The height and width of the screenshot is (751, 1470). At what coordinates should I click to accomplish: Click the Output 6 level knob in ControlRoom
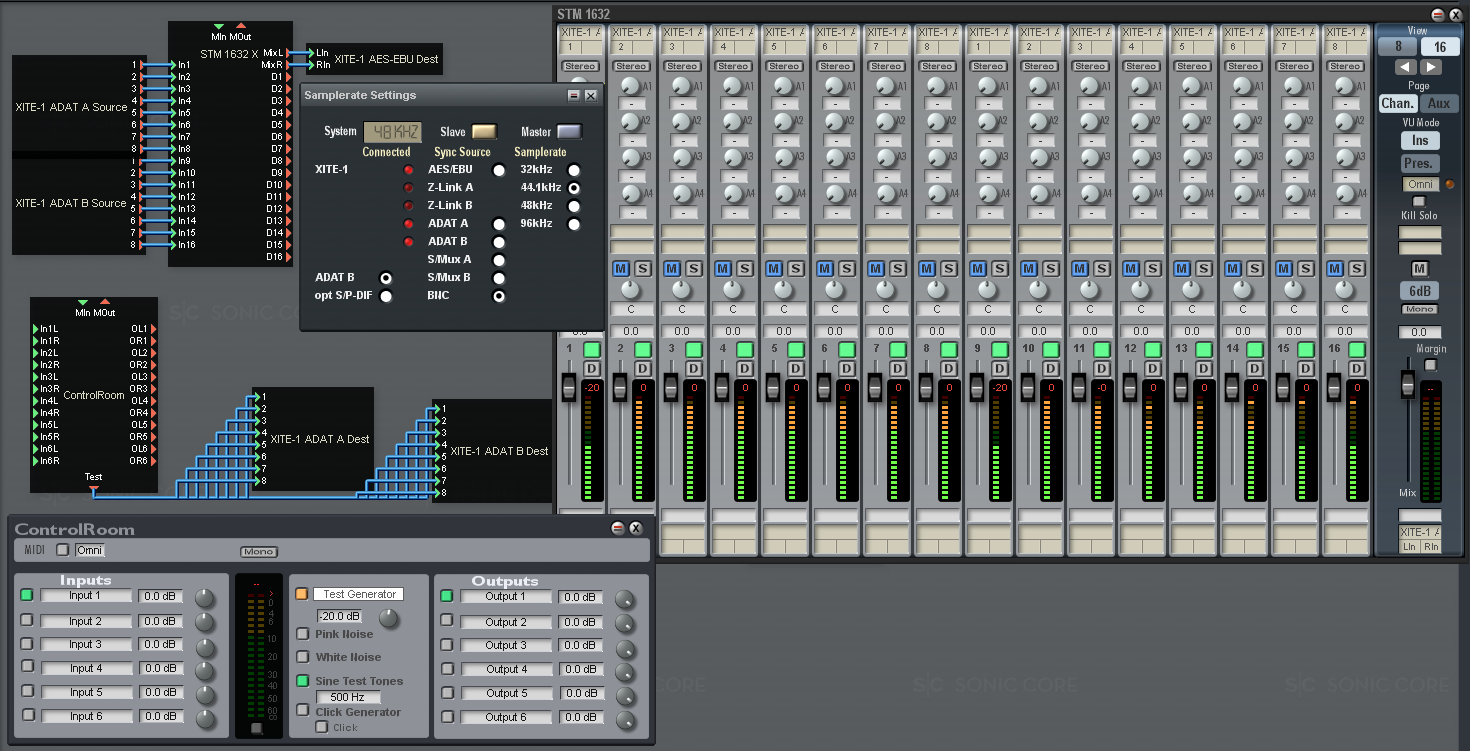coord(625,720)
